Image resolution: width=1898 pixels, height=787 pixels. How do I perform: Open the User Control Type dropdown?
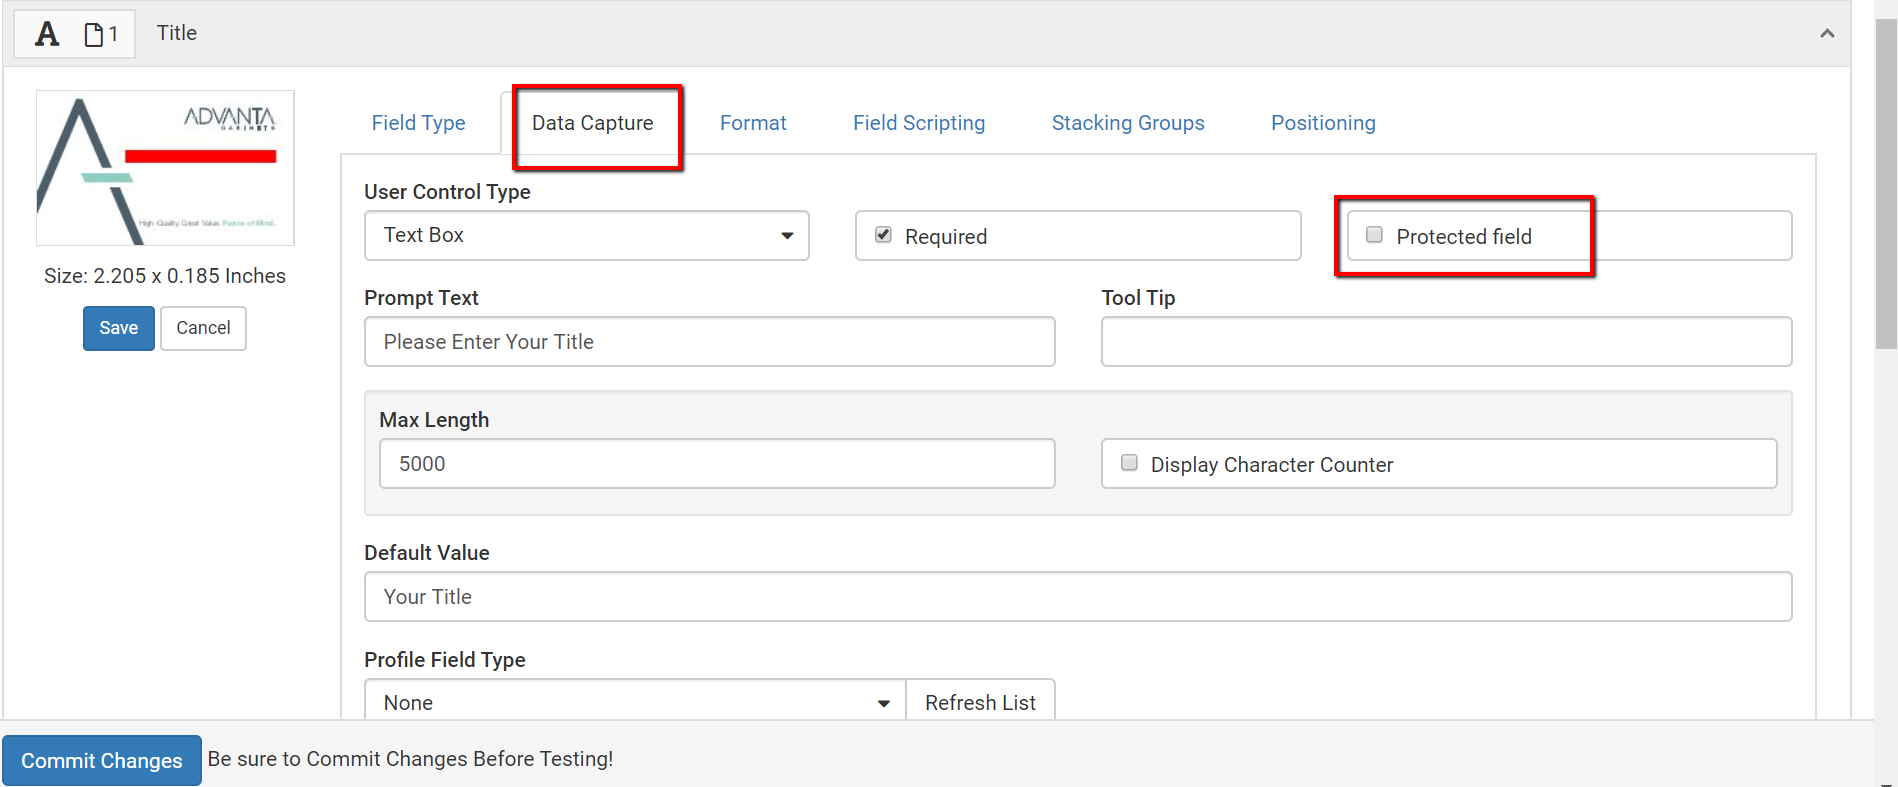click(x=586, y=236)
